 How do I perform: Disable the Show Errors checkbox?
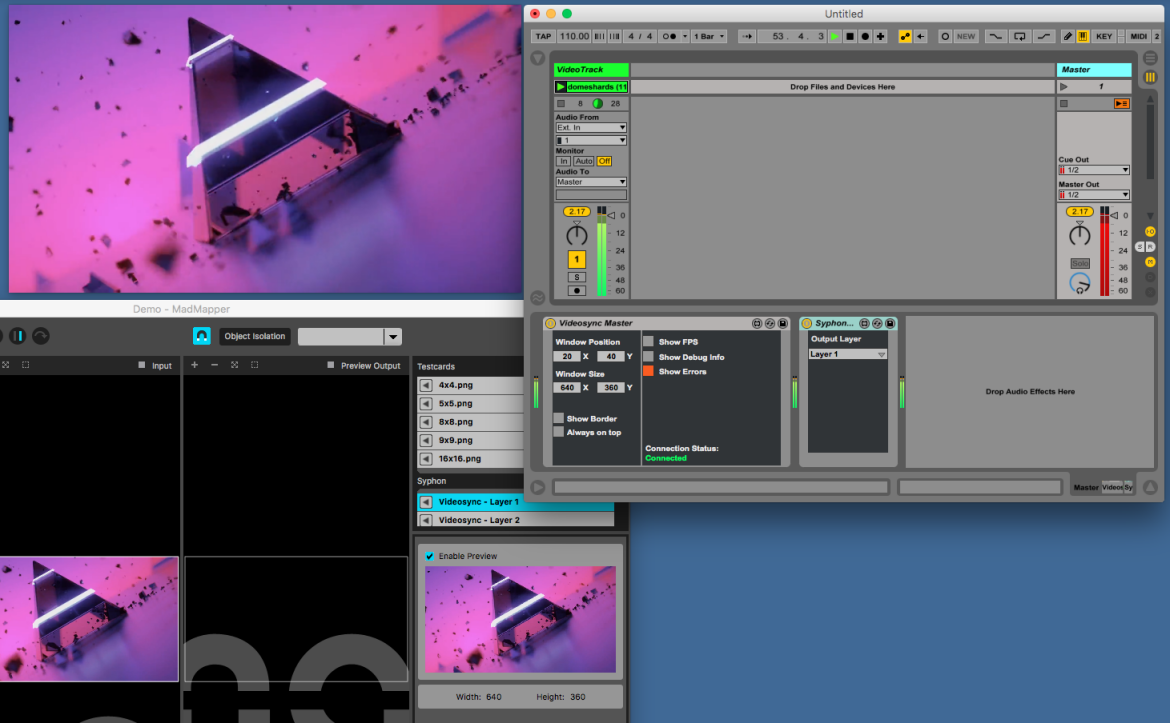[x=648, y=371]
